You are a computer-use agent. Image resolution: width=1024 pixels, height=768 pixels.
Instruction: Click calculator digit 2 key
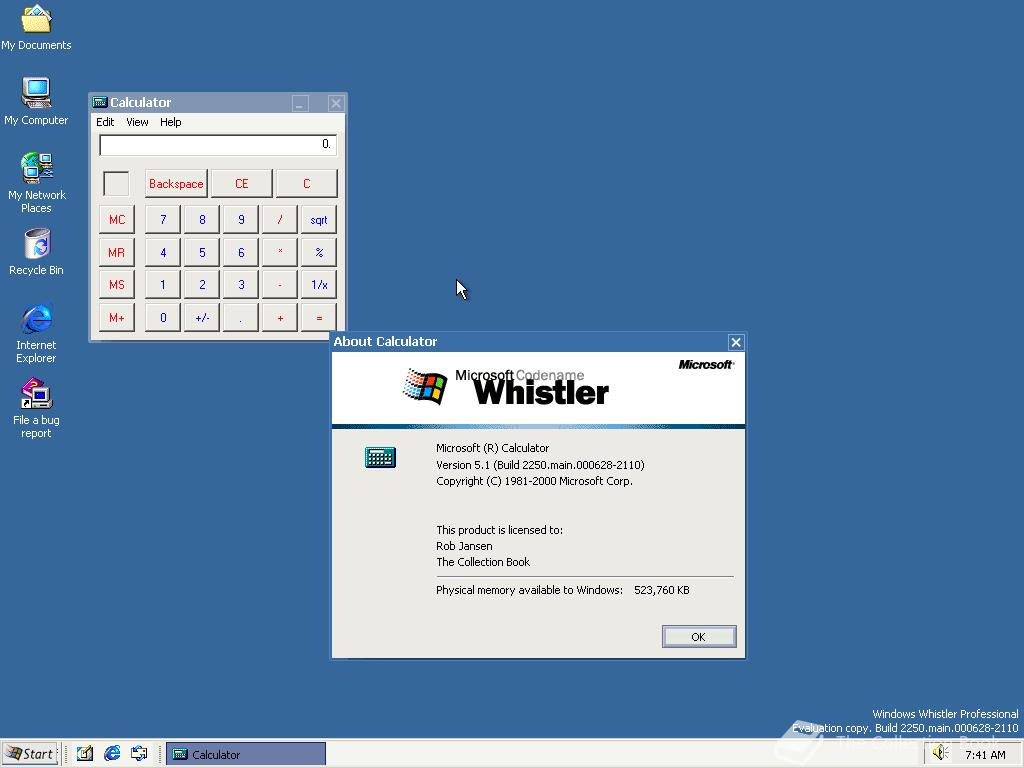pos(202,285)
